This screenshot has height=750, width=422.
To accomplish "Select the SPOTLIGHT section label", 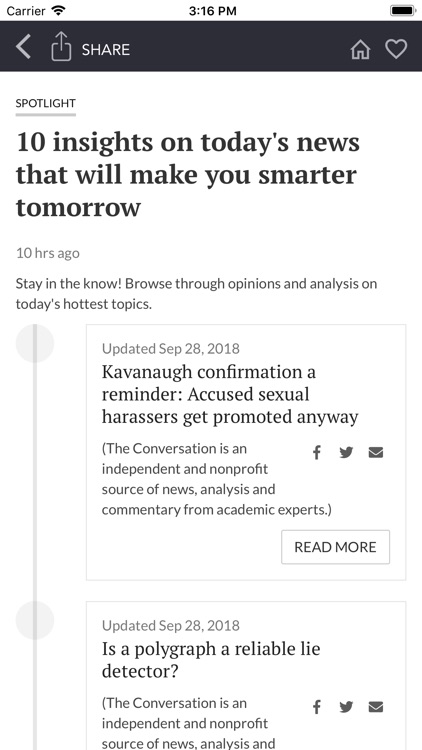I will 45,103.
